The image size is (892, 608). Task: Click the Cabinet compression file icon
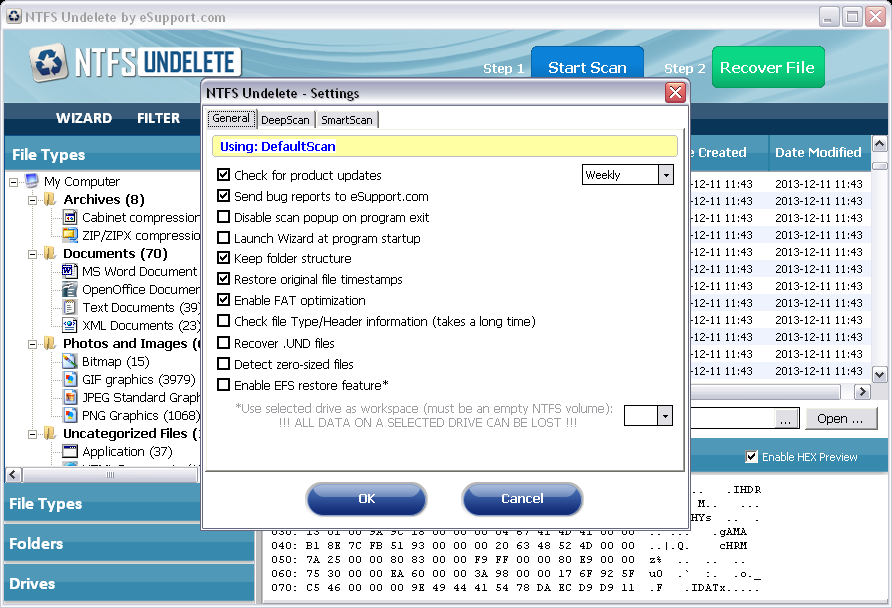(70, 217)
